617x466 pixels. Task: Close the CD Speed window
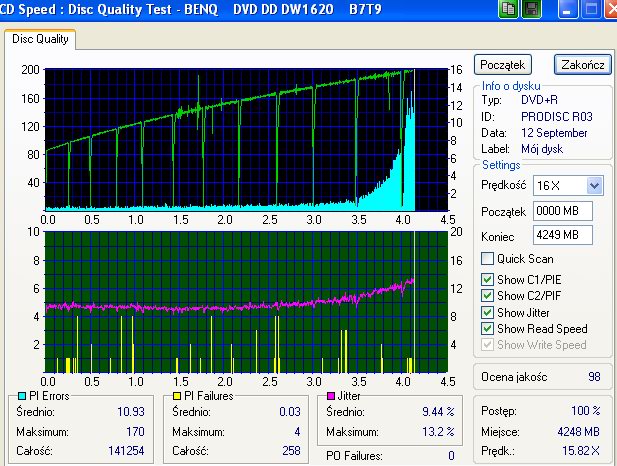[x=611, y=9]
